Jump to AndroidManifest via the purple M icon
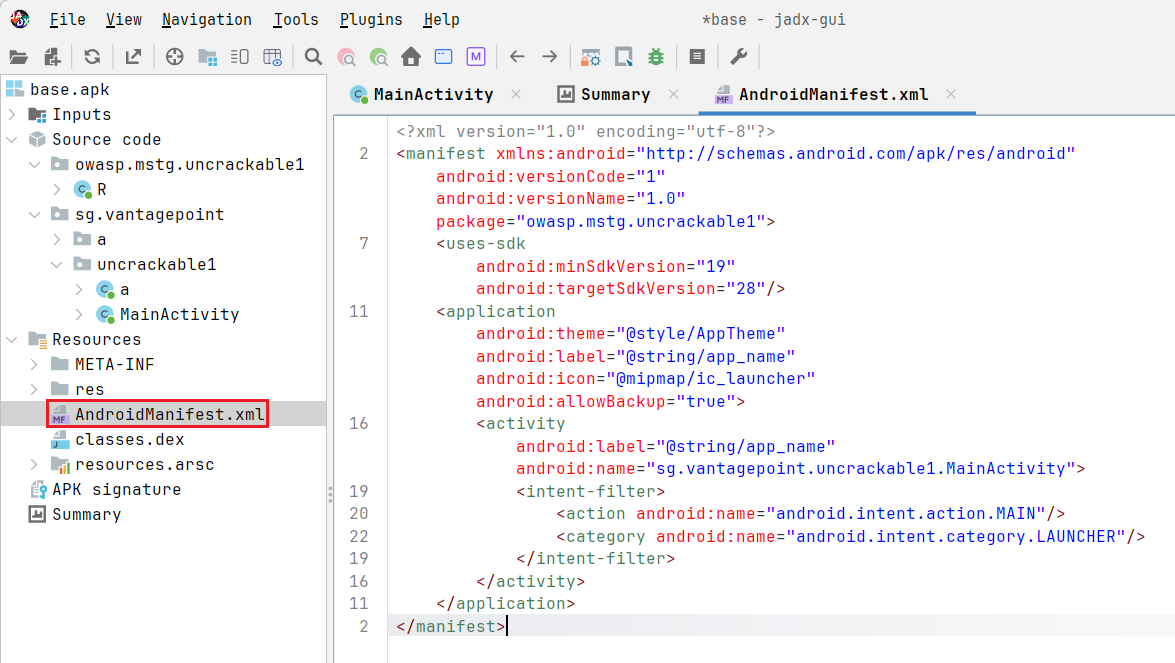1175x663 pixels. point(476,57)
